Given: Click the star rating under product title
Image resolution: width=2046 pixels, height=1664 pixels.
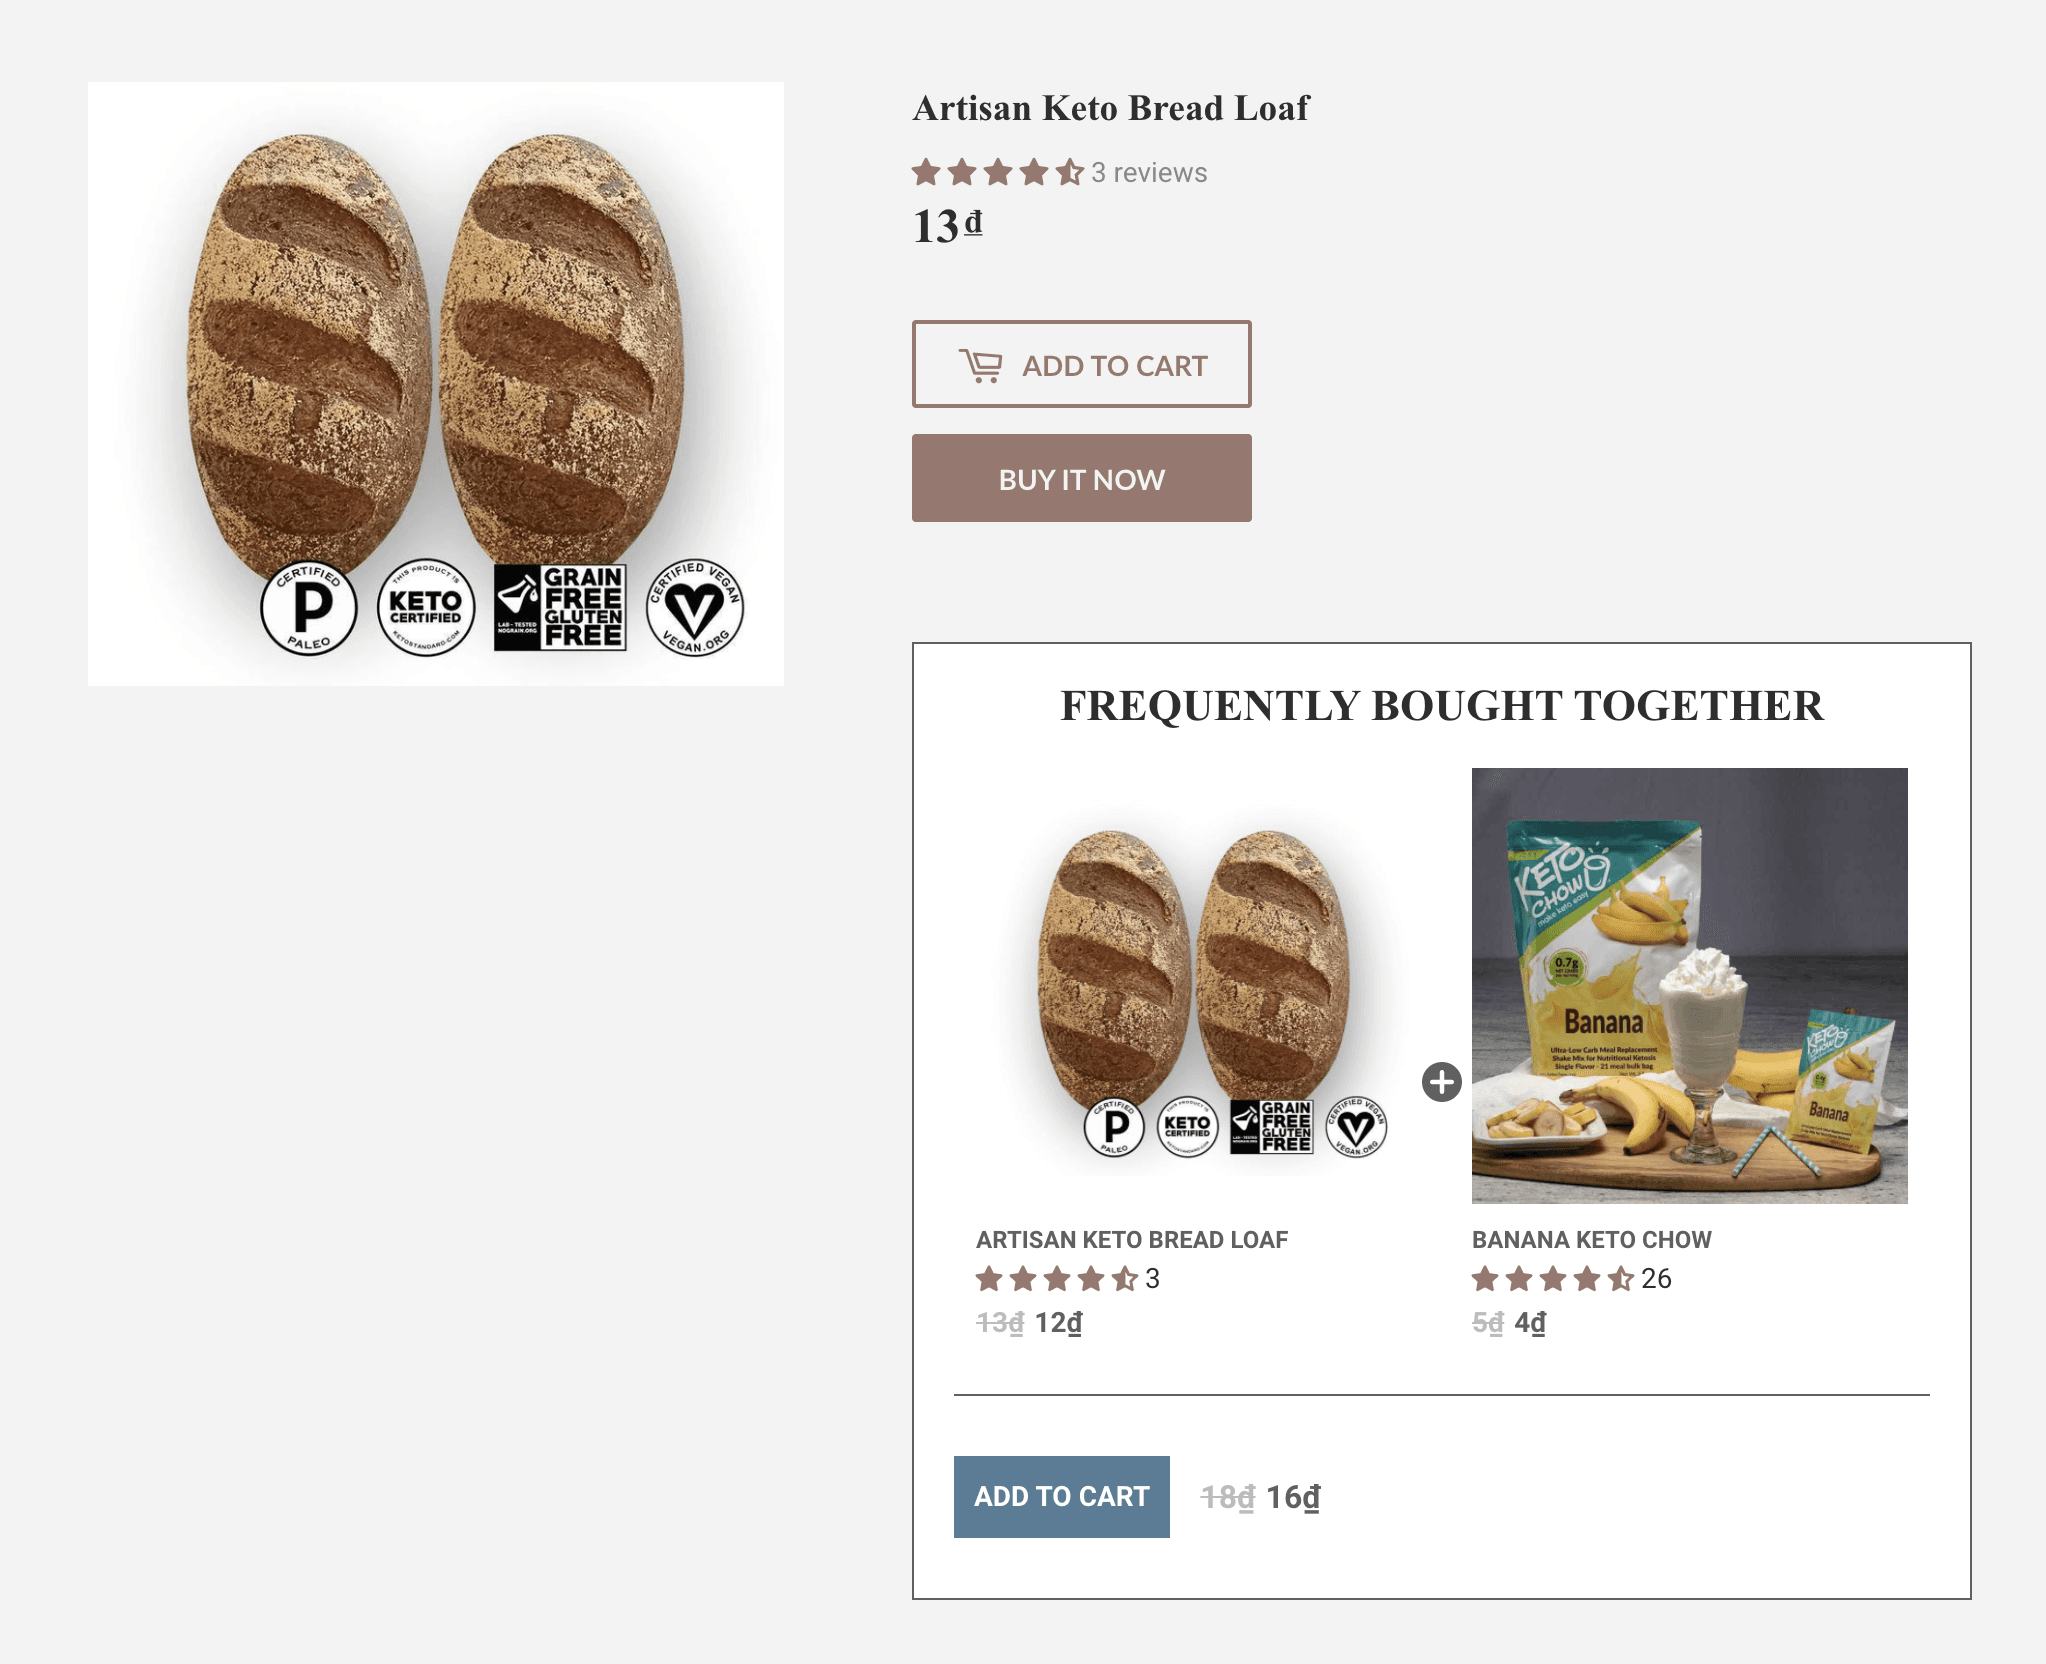Looking at the screenshot, I should click(x=996, y=173).
